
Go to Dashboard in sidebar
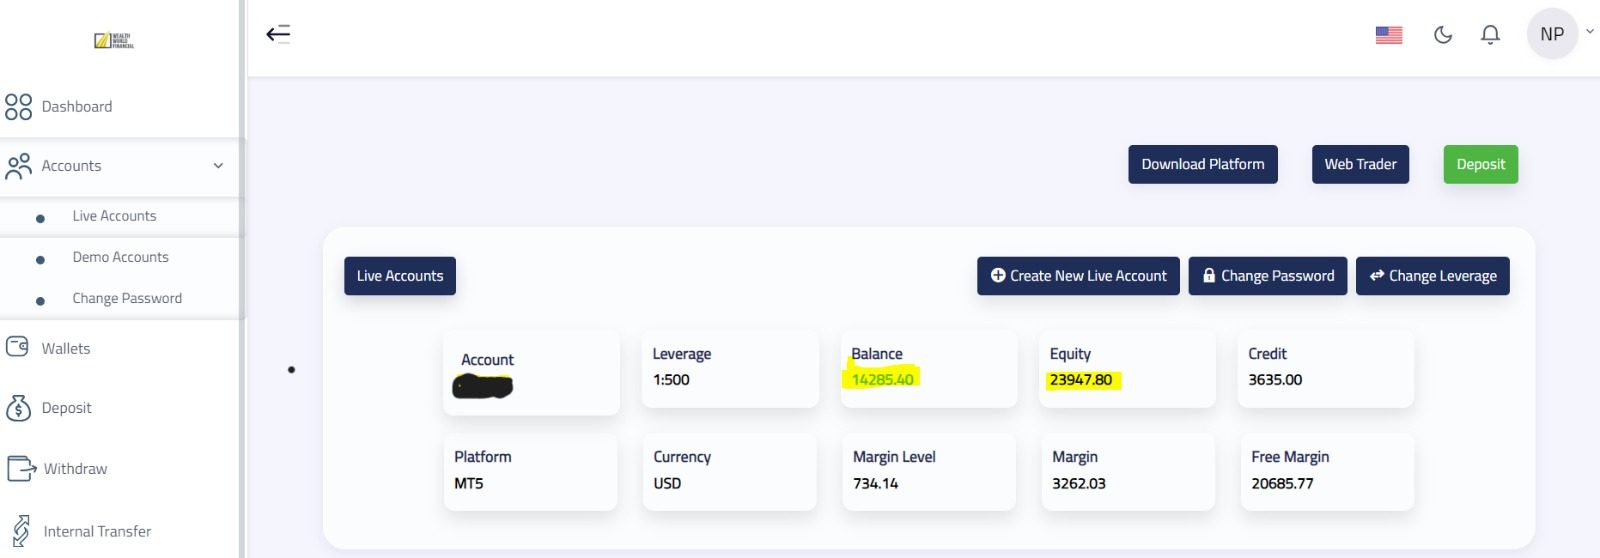tap(76, 107)
